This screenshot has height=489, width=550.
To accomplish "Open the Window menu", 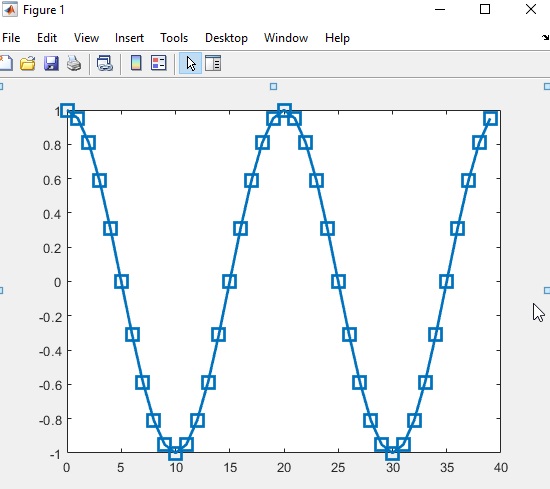I will (x=286, y=38).
